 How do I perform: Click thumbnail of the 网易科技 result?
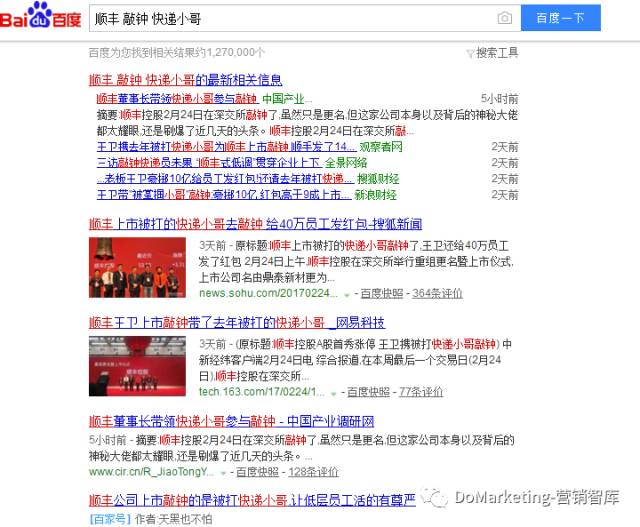point(137,366)
